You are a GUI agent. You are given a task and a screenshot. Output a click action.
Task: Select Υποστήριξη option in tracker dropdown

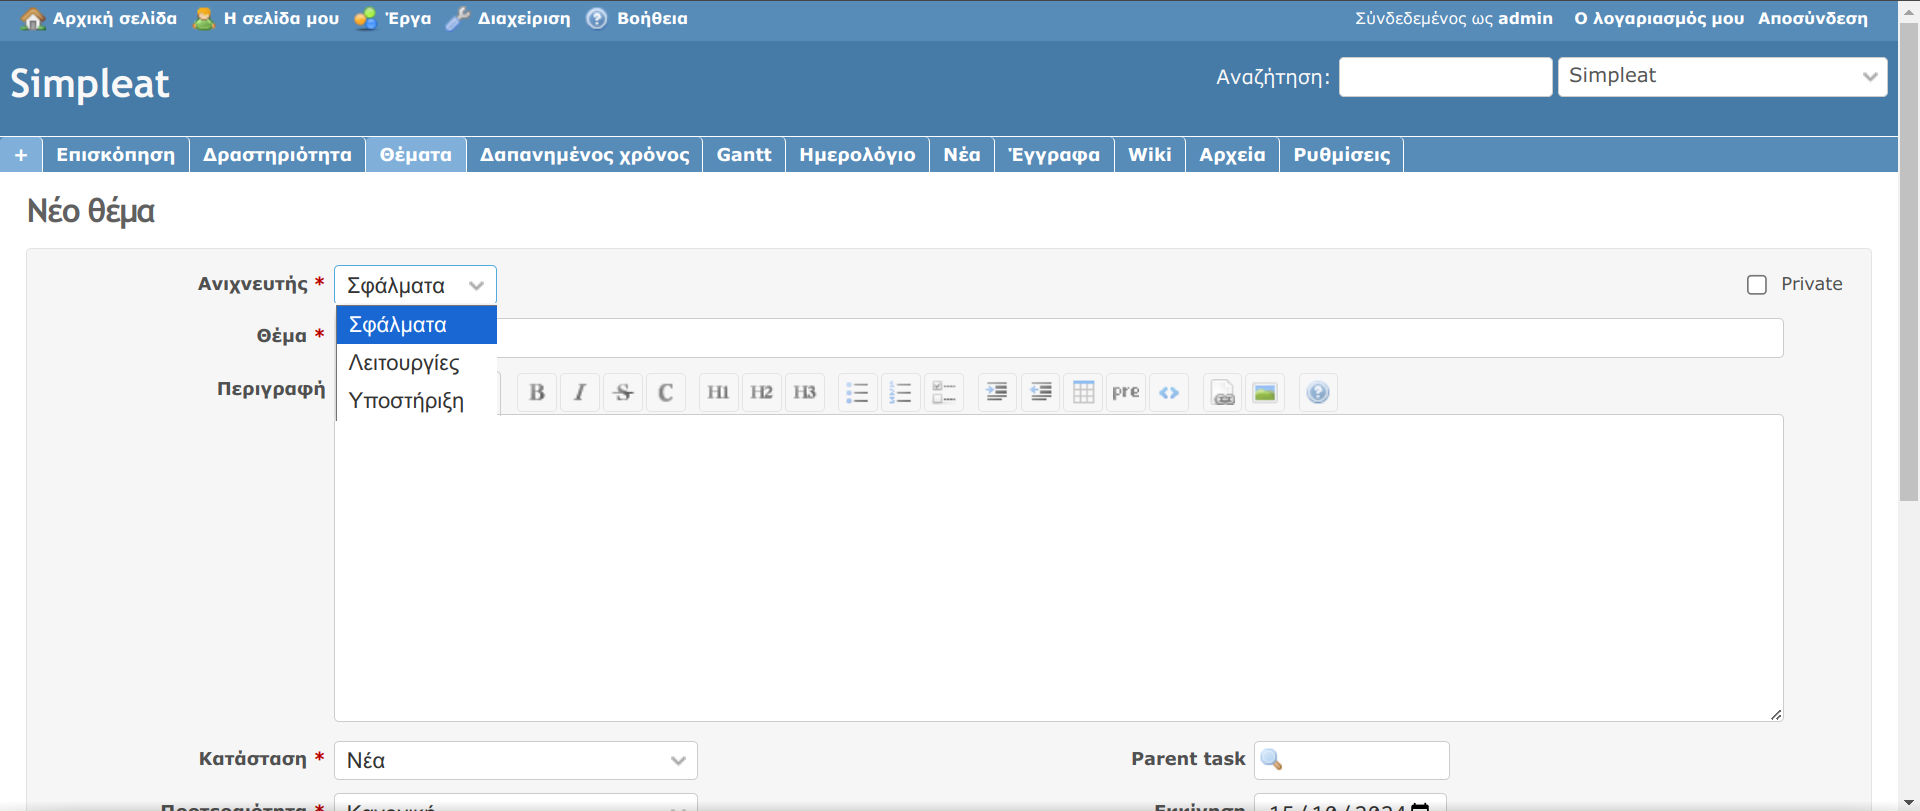[x=406, y=401]
